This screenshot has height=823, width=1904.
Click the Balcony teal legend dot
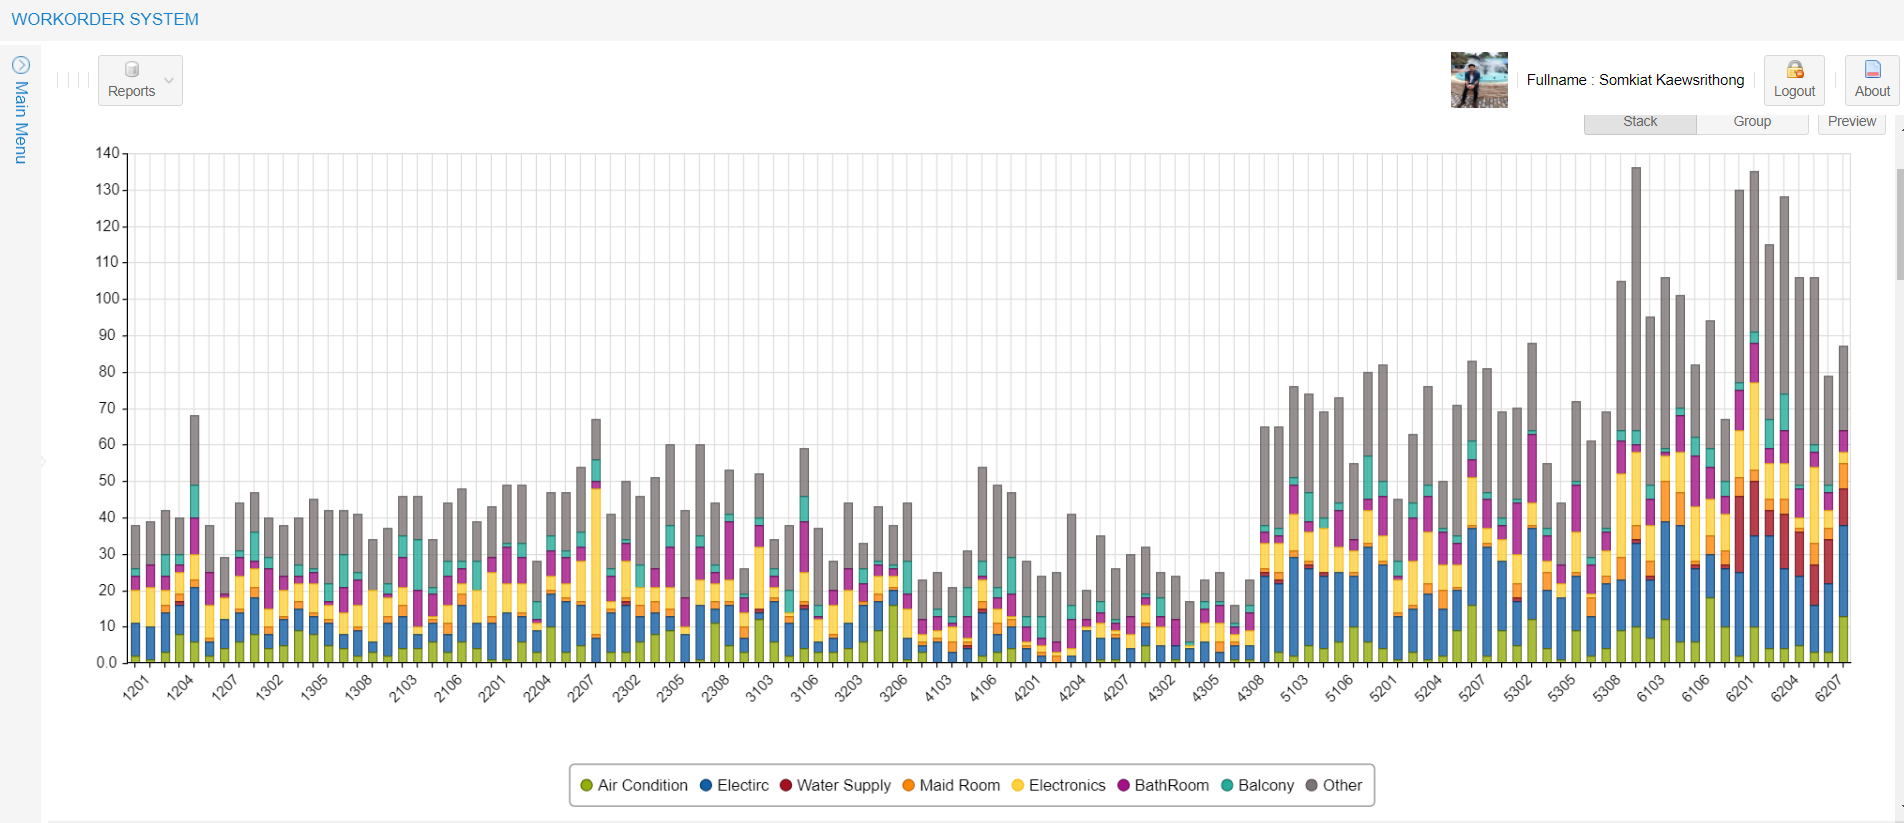coord(1227,785)
